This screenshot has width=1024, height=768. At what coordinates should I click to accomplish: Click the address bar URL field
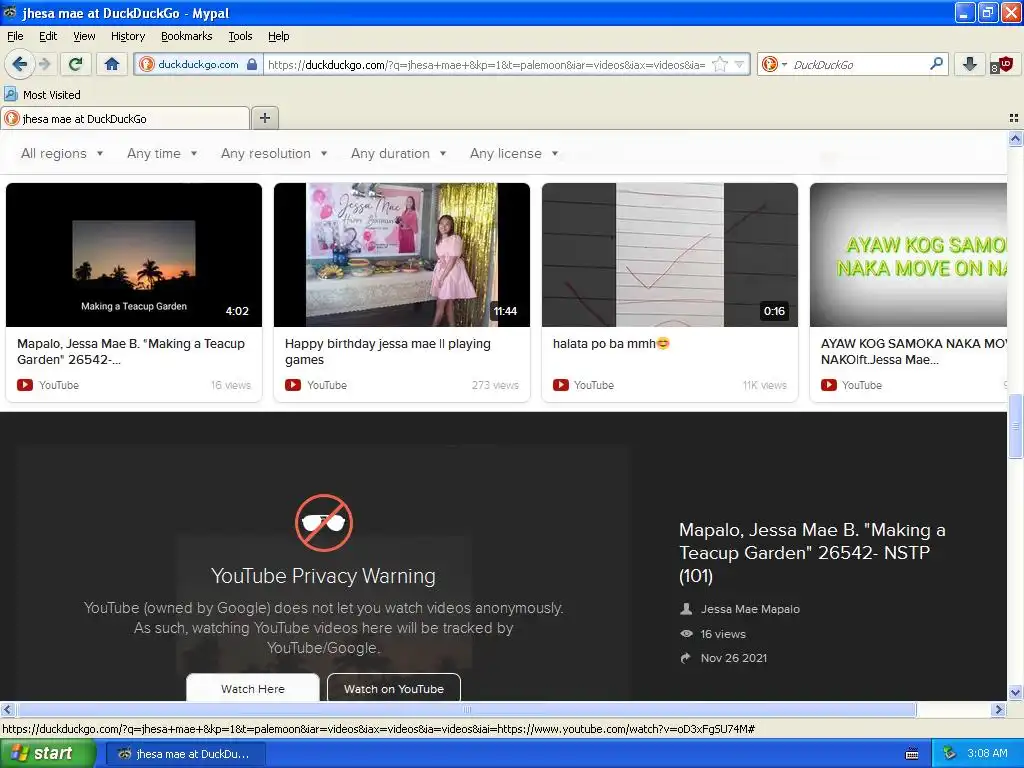487,64
